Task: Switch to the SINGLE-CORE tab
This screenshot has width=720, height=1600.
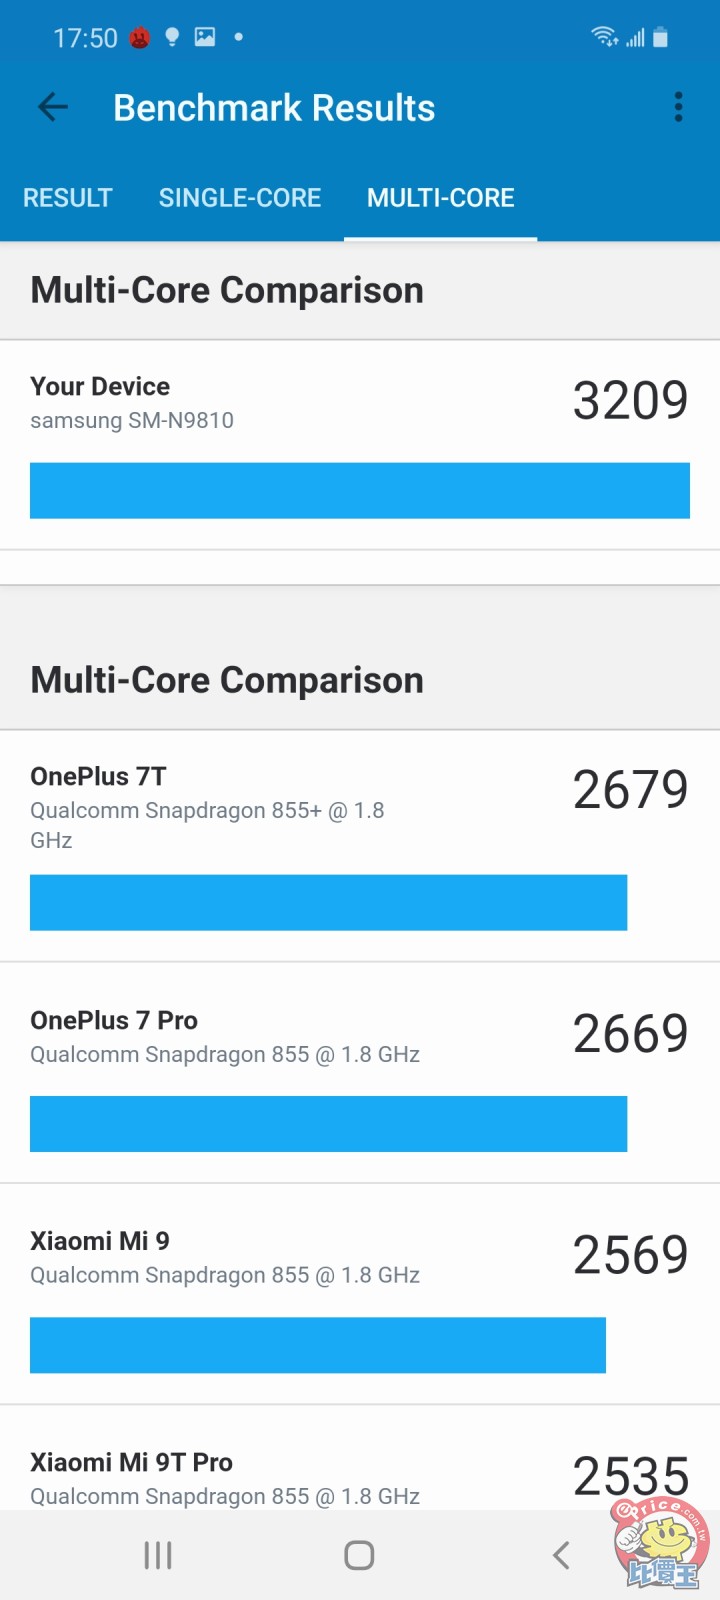Action: [240, 198]
